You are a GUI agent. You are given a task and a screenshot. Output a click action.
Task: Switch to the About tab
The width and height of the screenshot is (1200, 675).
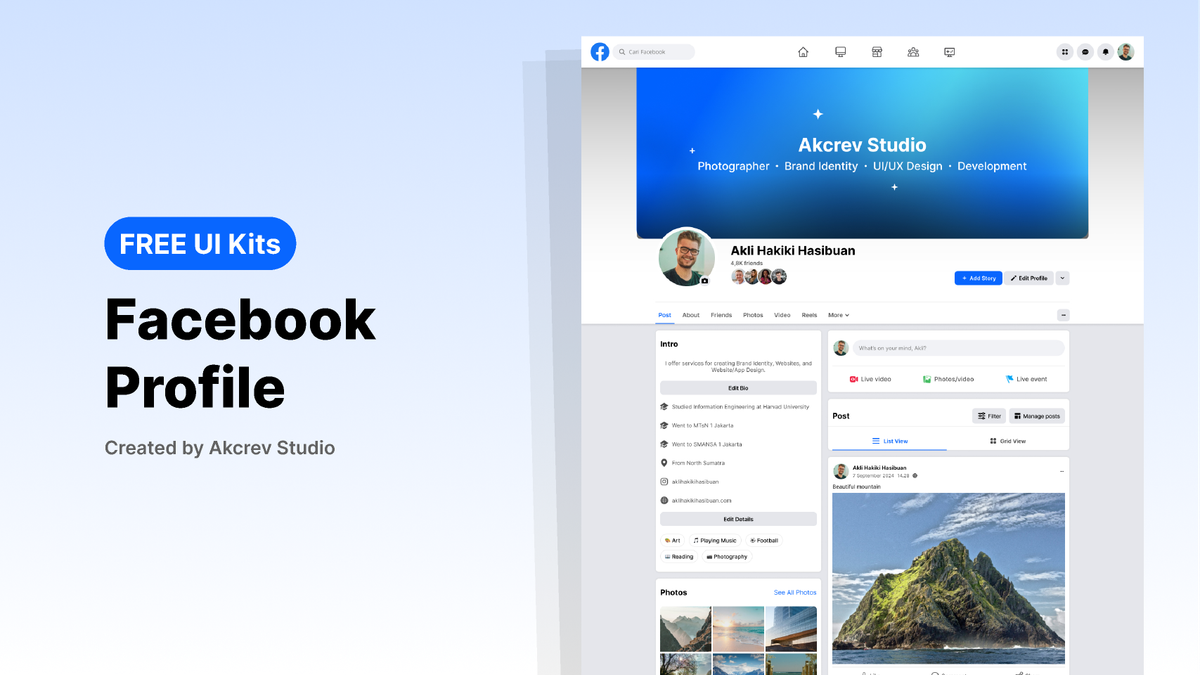(691, 315)
